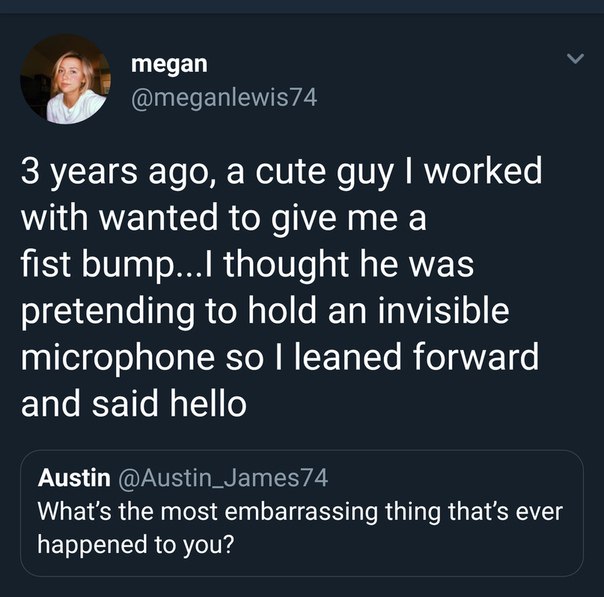Click the words "thought he was"
Screen dimensions: 604x597
(x=349, y=264)
